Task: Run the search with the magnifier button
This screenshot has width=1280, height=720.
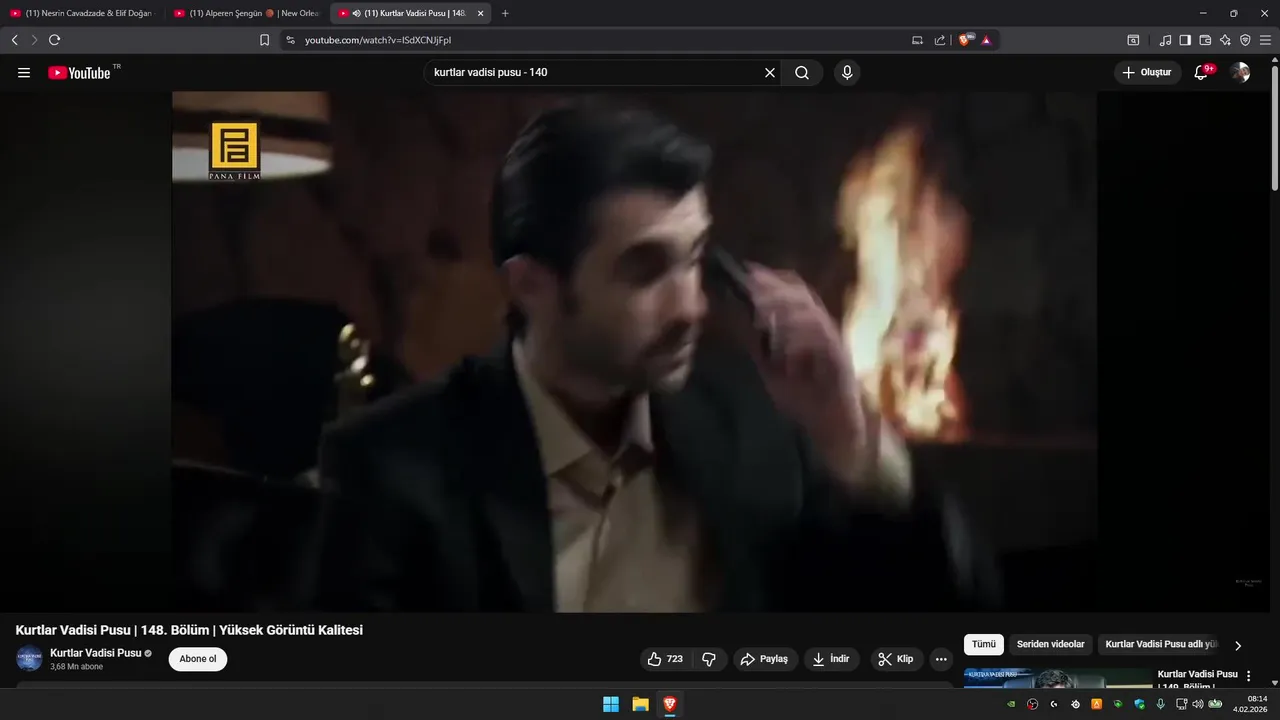Action: click(x=802, y=73)
